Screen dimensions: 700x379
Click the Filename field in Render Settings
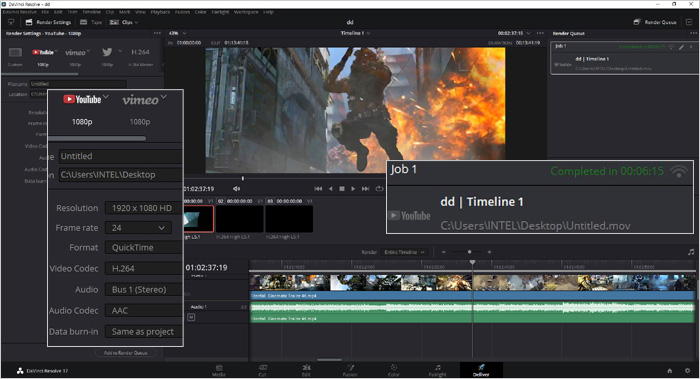tap(78, 83)
